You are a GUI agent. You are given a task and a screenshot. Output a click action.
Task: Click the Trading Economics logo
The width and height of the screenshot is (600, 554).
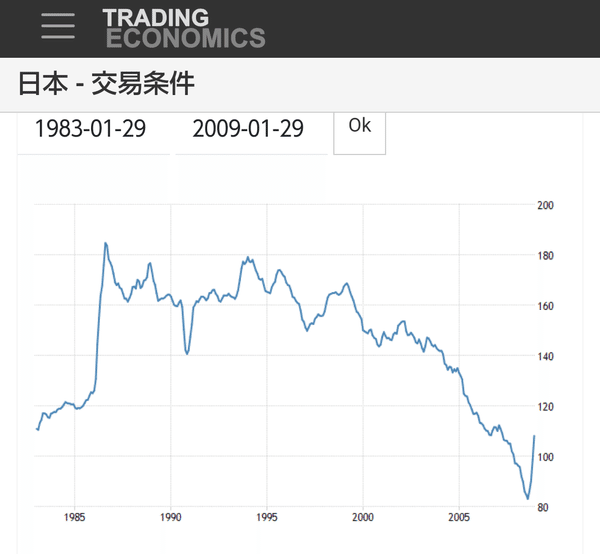coord(184,29)
